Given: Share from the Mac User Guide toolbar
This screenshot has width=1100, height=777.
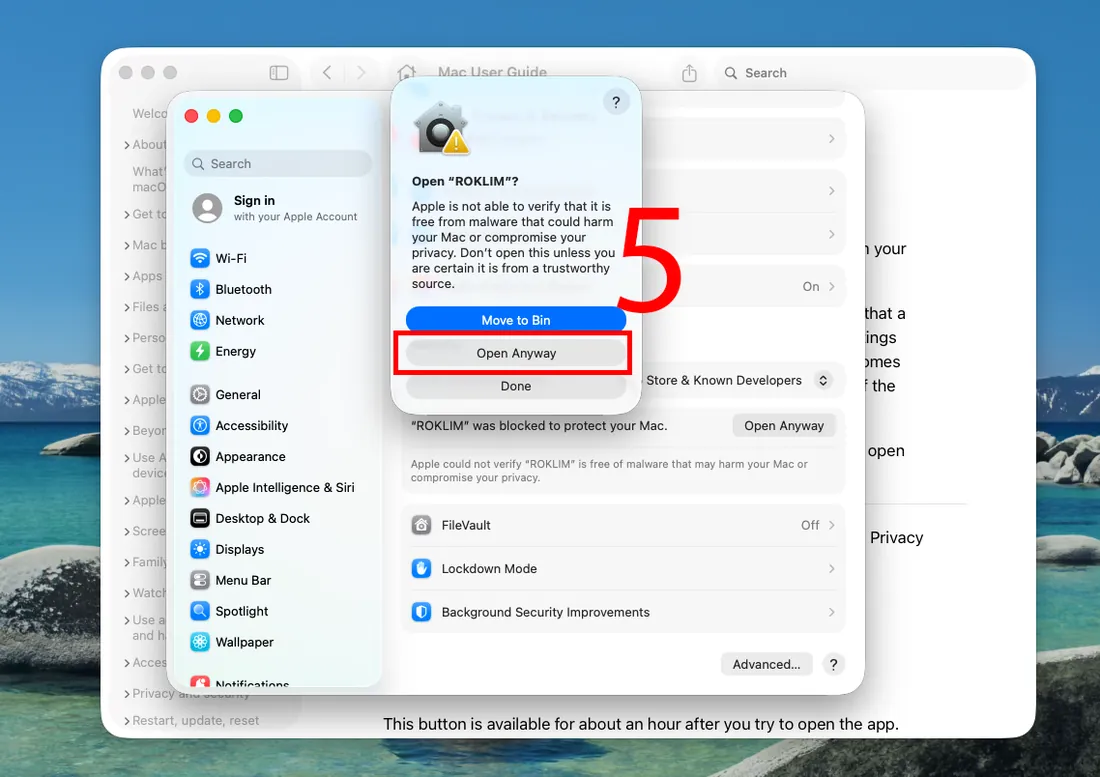Looking at the screenshot, I should (690, 72).
